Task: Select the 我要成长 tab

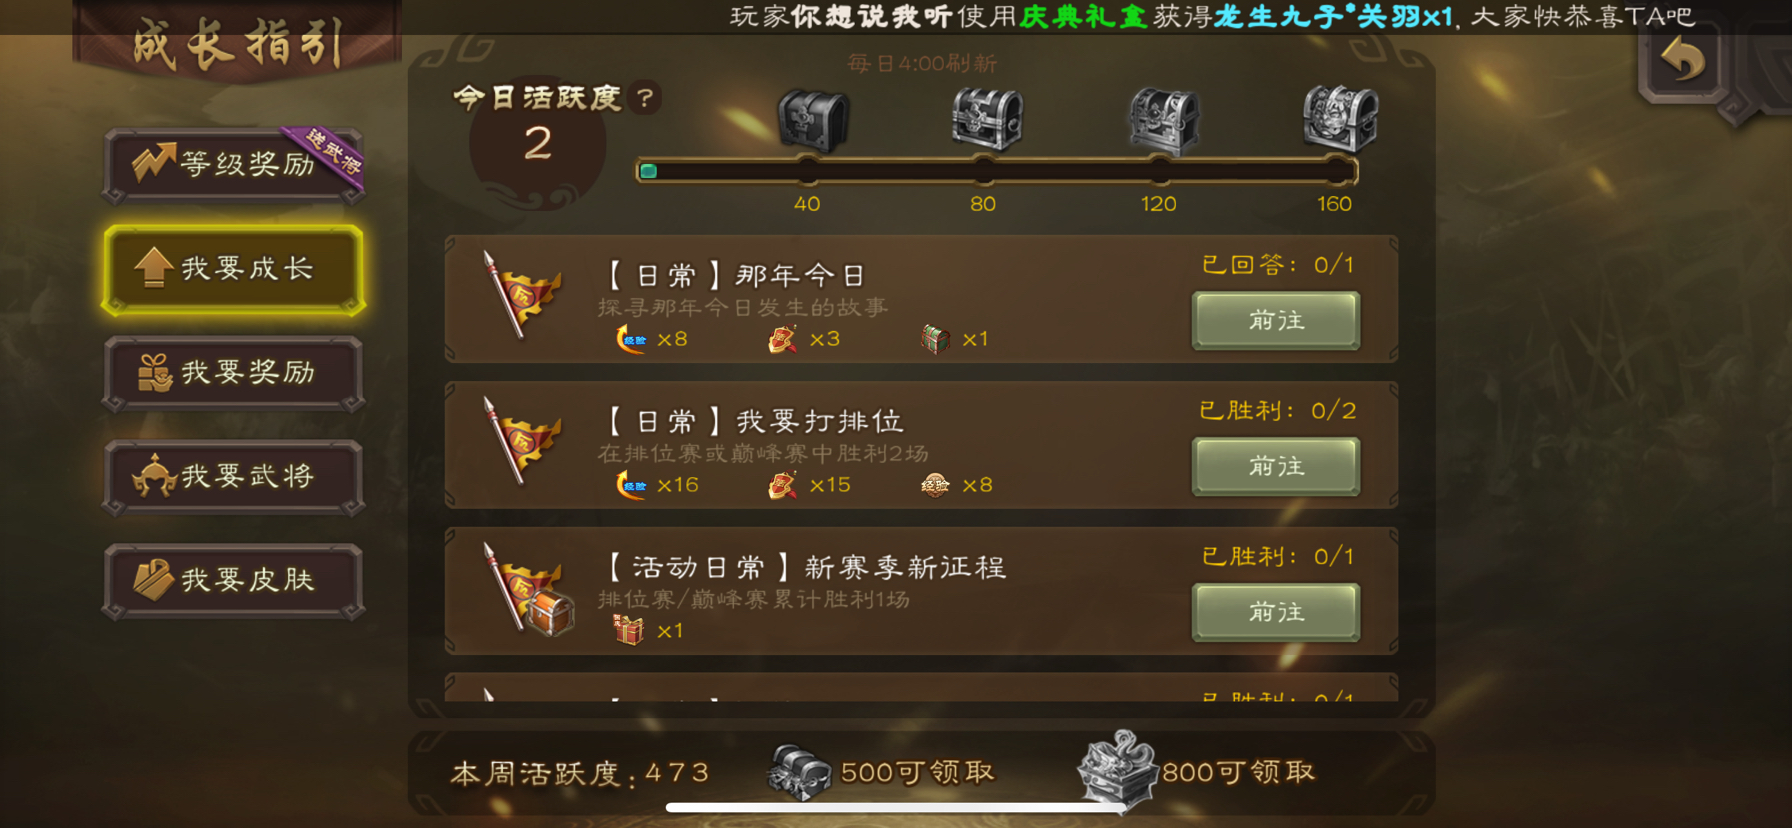Action: (x=233, y=269)
